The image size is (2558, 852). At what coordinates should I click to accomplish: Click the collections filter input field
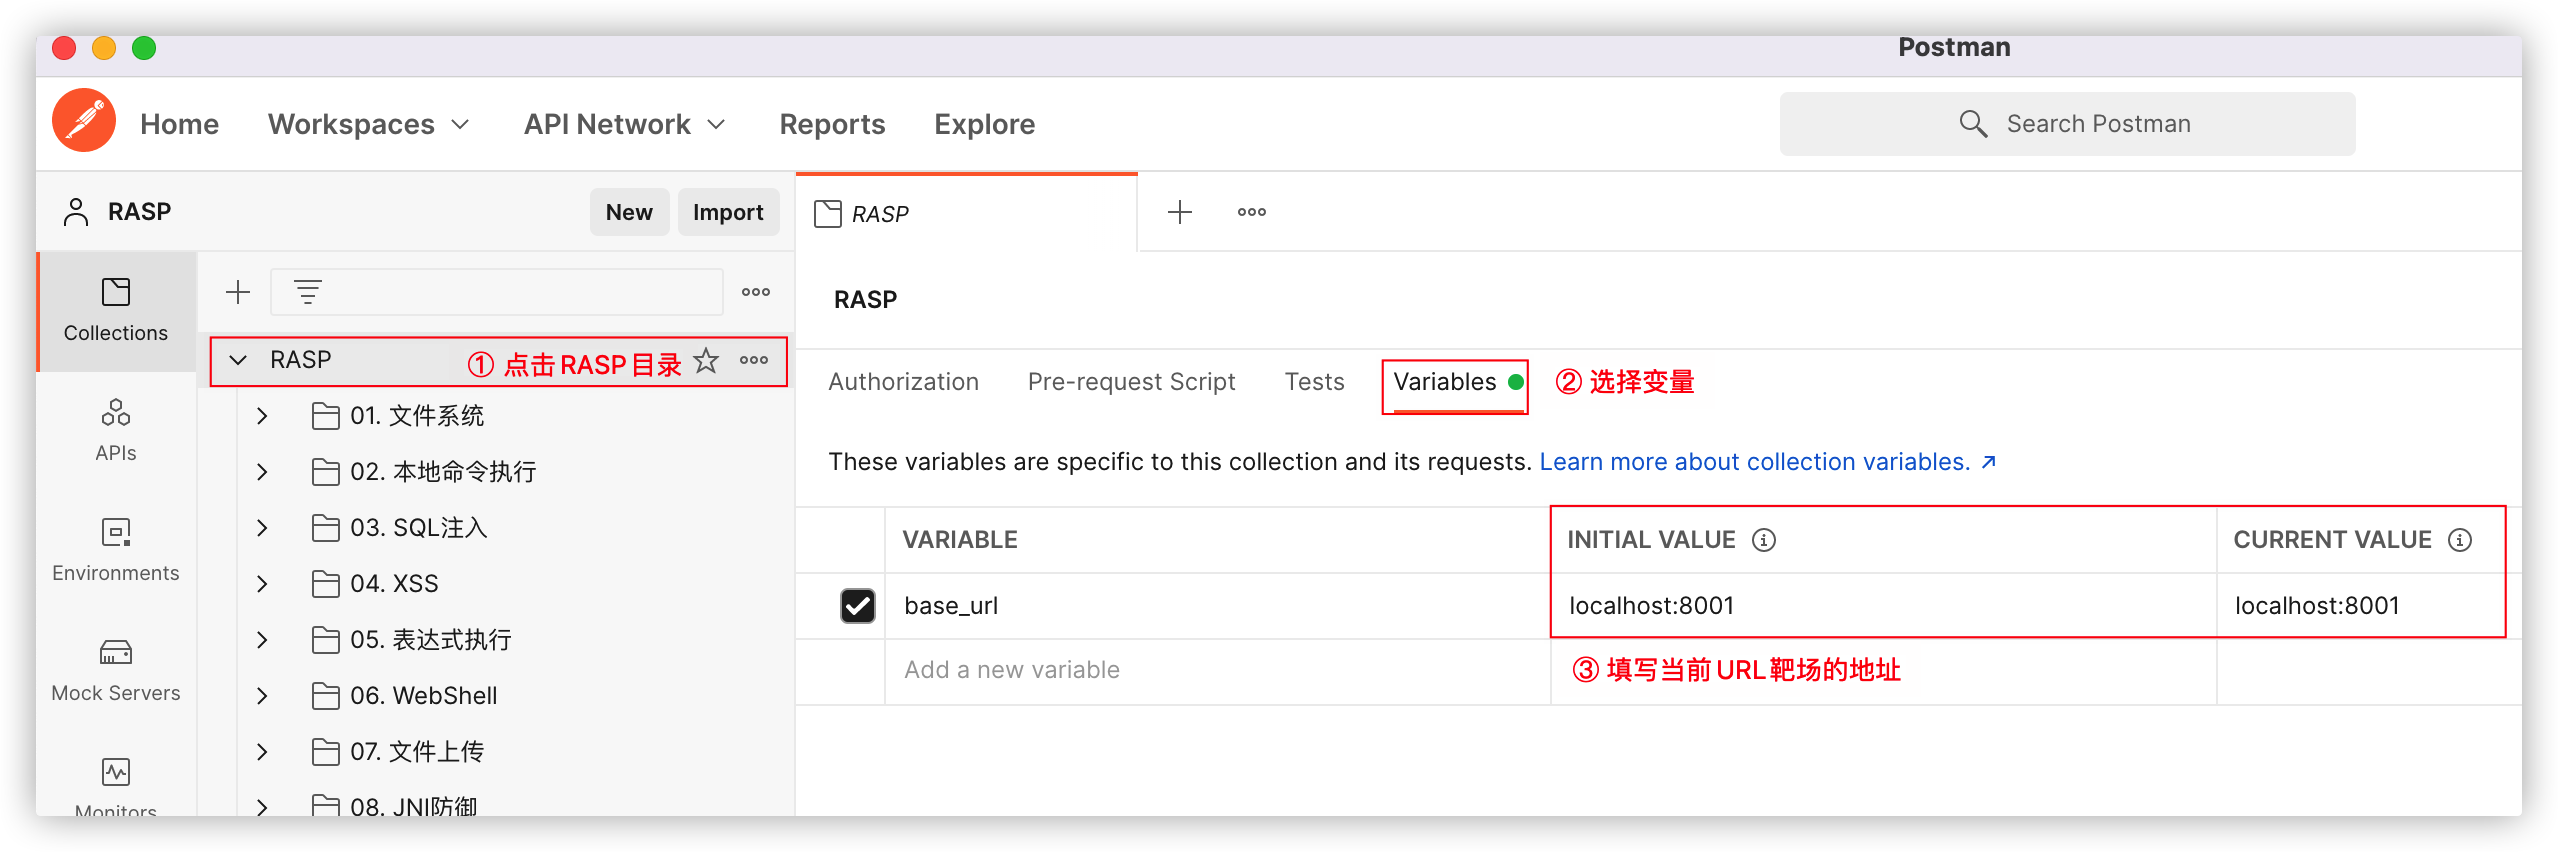497,292
